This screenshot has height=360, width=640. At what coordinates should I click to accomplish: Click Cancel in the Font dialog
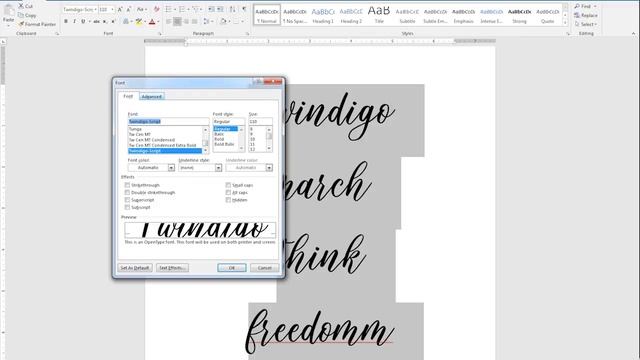tap(264, 268)
